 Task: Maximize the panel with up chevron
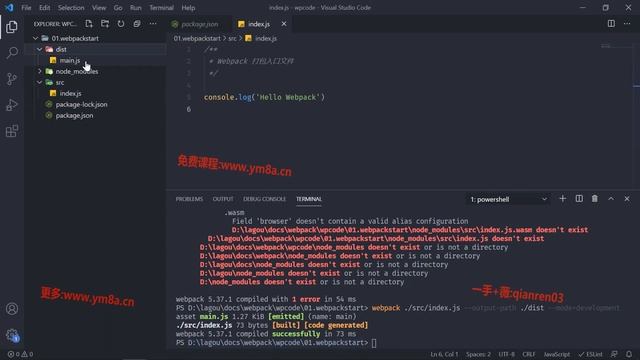(611, 199)
